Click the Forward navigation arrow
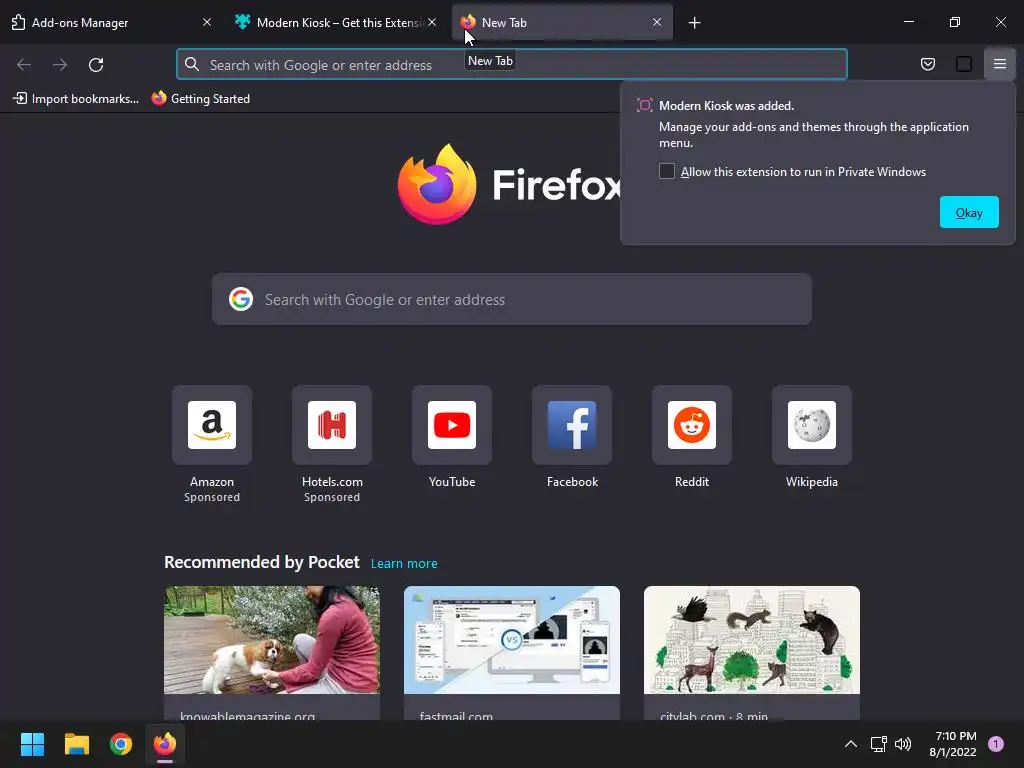 point(60,65)
